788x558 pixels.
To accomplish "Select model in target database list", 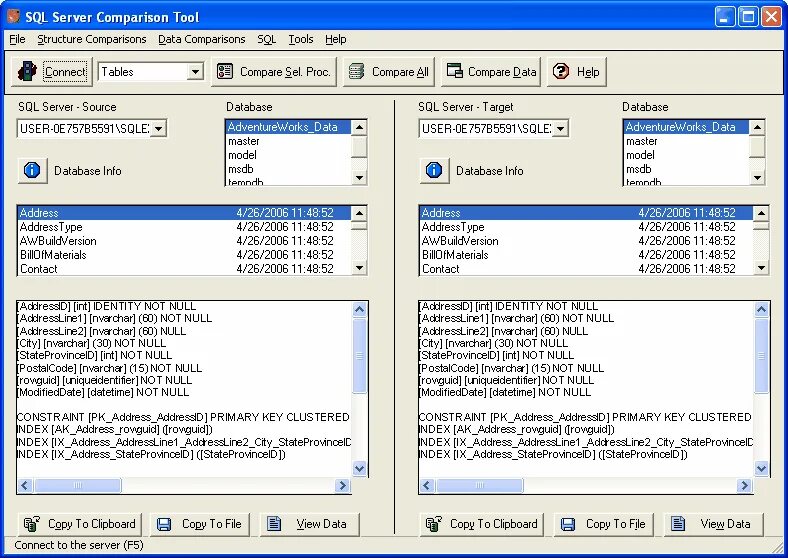I will (686, 155).
